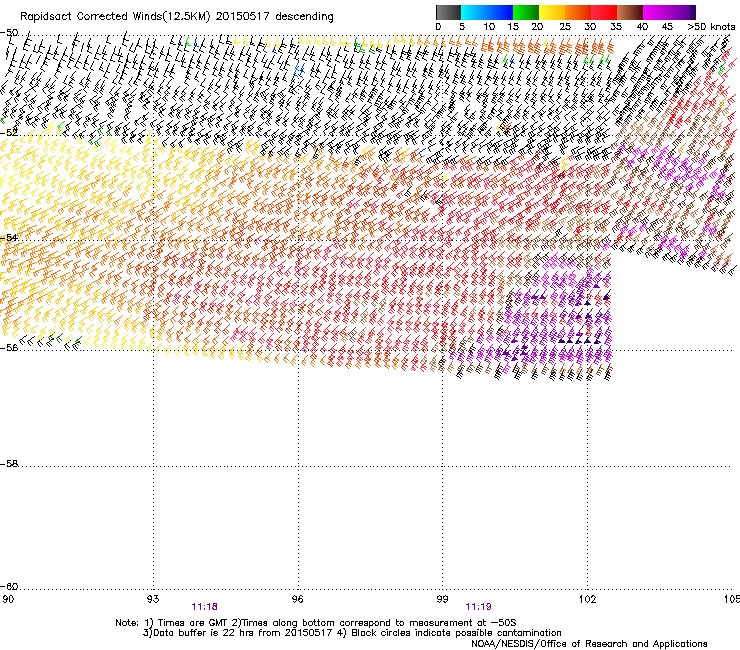Click the magenta 40–45 knots legend swatch
This screenshot has width=740, height=650.
point(656,12)
